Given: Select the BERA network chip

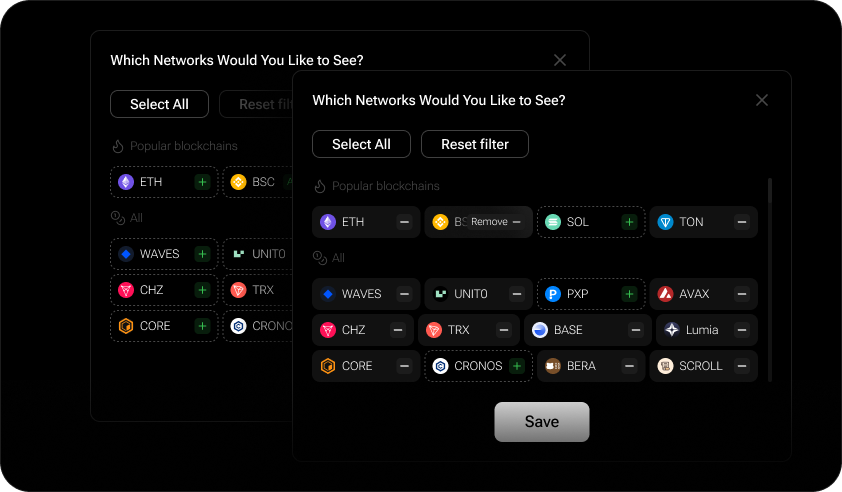Looking at the screenshot, I should click(581, 366).
